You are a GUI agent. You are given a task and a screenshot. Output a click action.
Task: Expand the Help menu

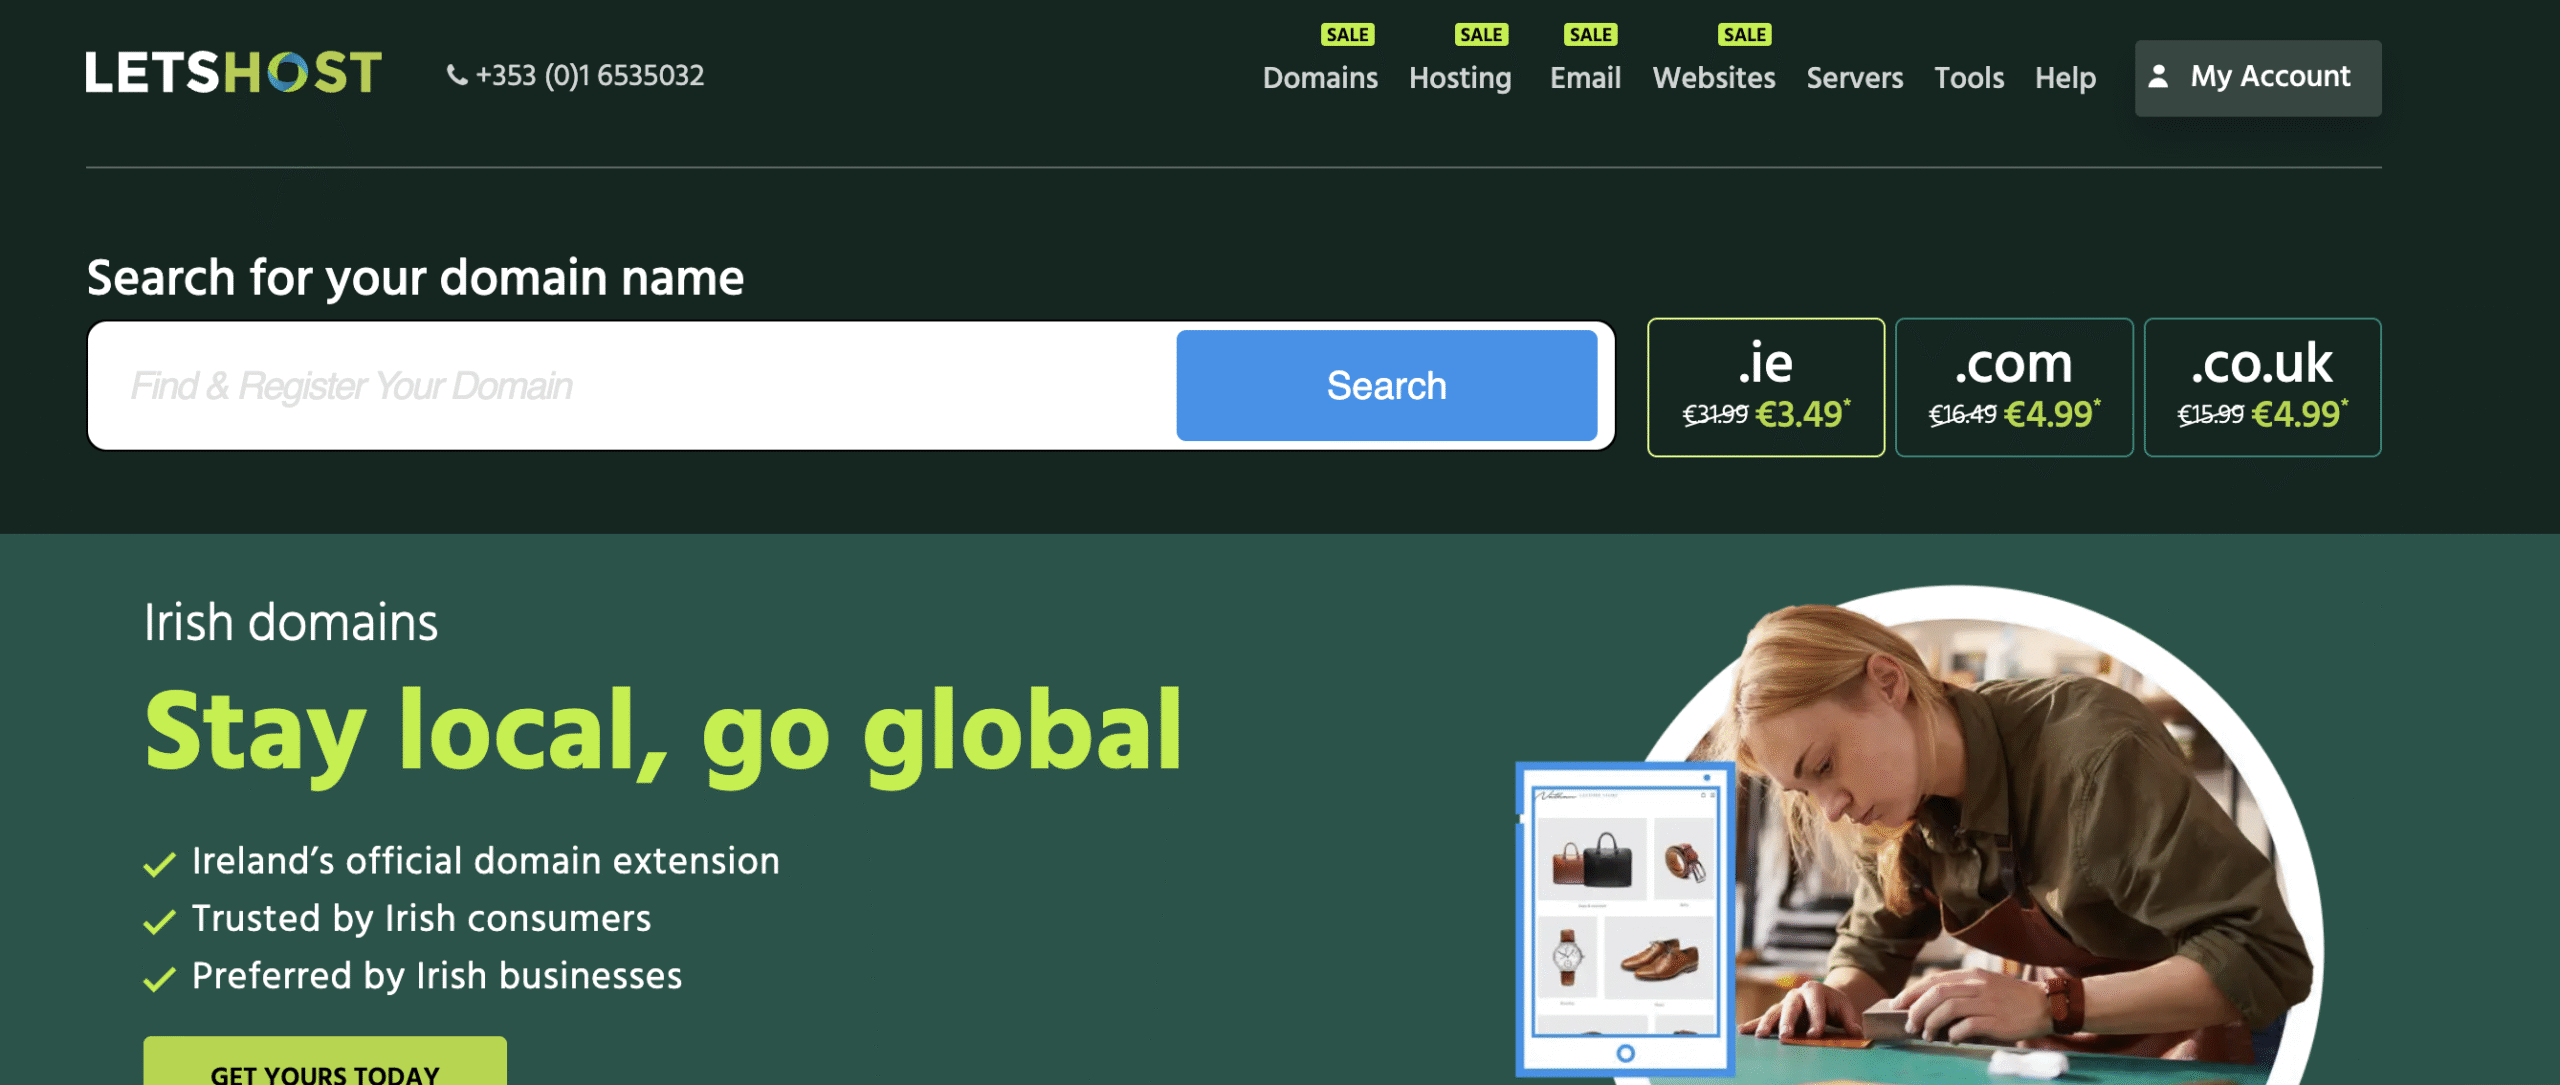pos(2065,78)
